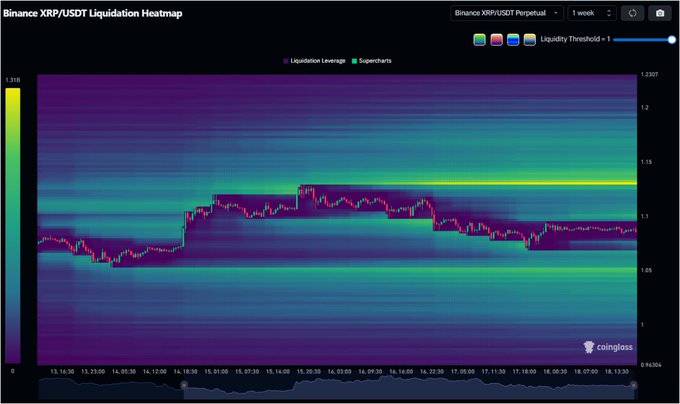Click the 1.31B color scale gradient bar
The height and width of the screenshot is (404, 680).
13,225
